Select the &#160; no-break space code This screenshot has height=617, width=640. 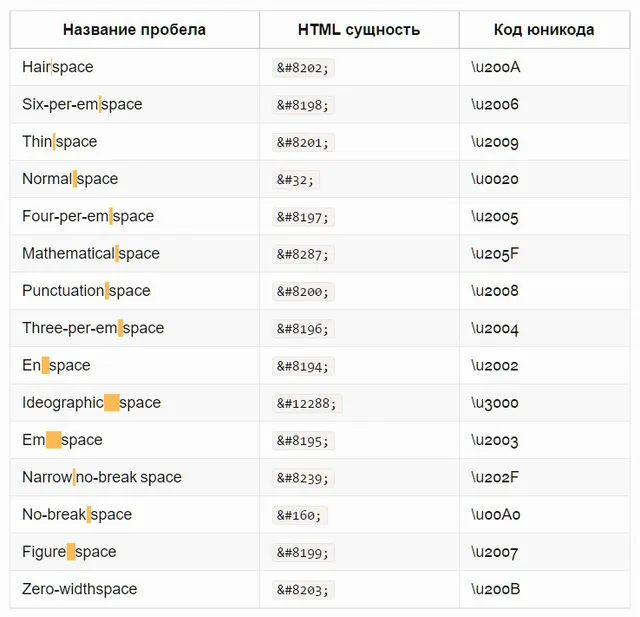click(x=300, y=515)
